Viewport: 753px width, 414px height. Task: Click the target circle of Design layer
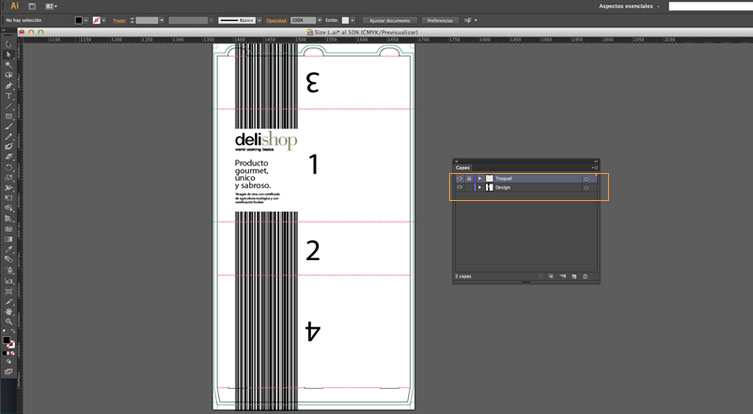[586, 187]
